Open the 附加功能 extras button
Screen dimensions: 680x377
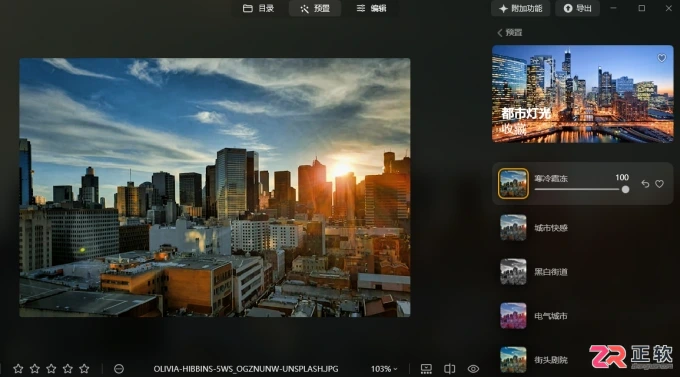tap(520, 8)
